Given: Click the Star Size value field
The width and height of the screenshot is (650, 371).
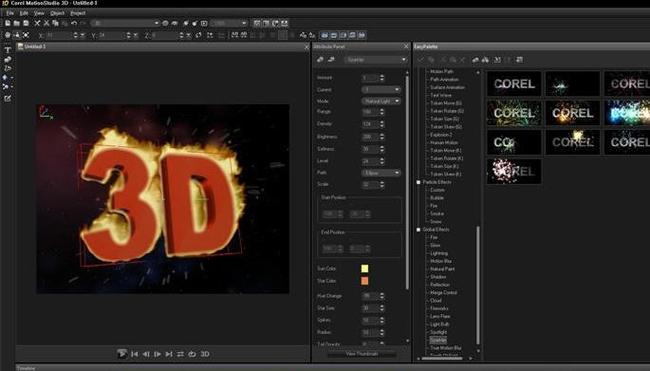Looking at the screenshot, I should pos(370,308).
